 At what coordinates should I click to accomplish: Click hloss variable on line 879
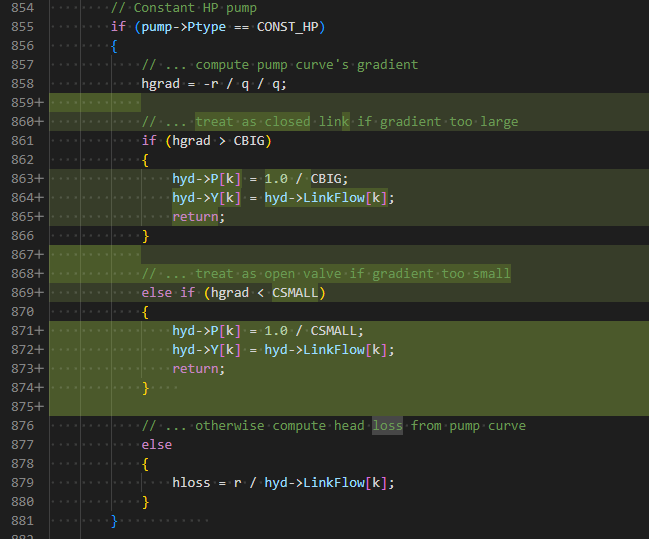tap(191, 483)
